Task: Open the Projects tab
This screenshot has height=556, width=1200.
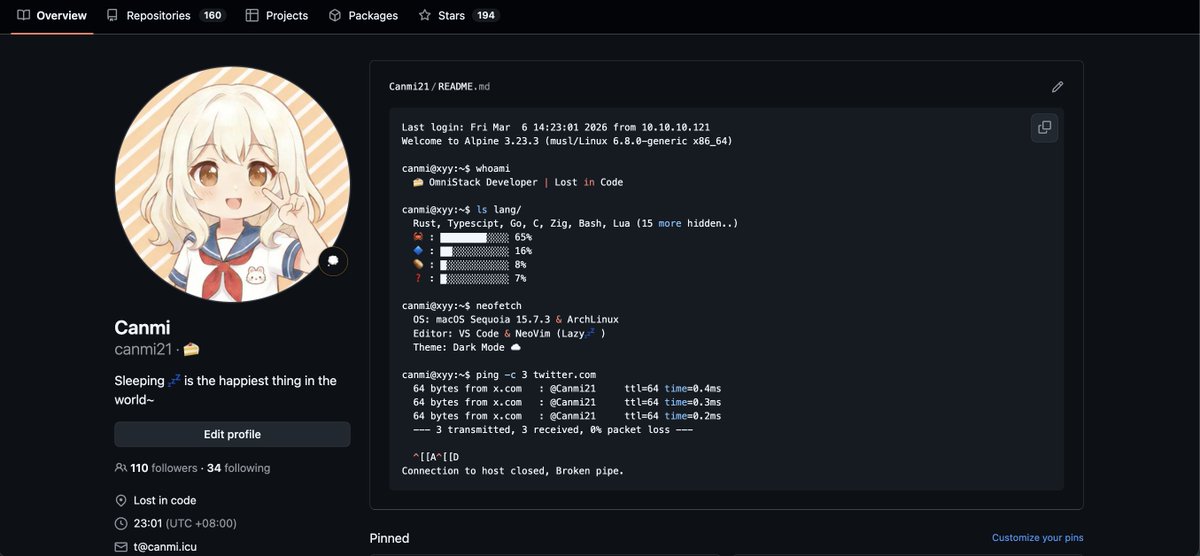Action: click(277, 16)
